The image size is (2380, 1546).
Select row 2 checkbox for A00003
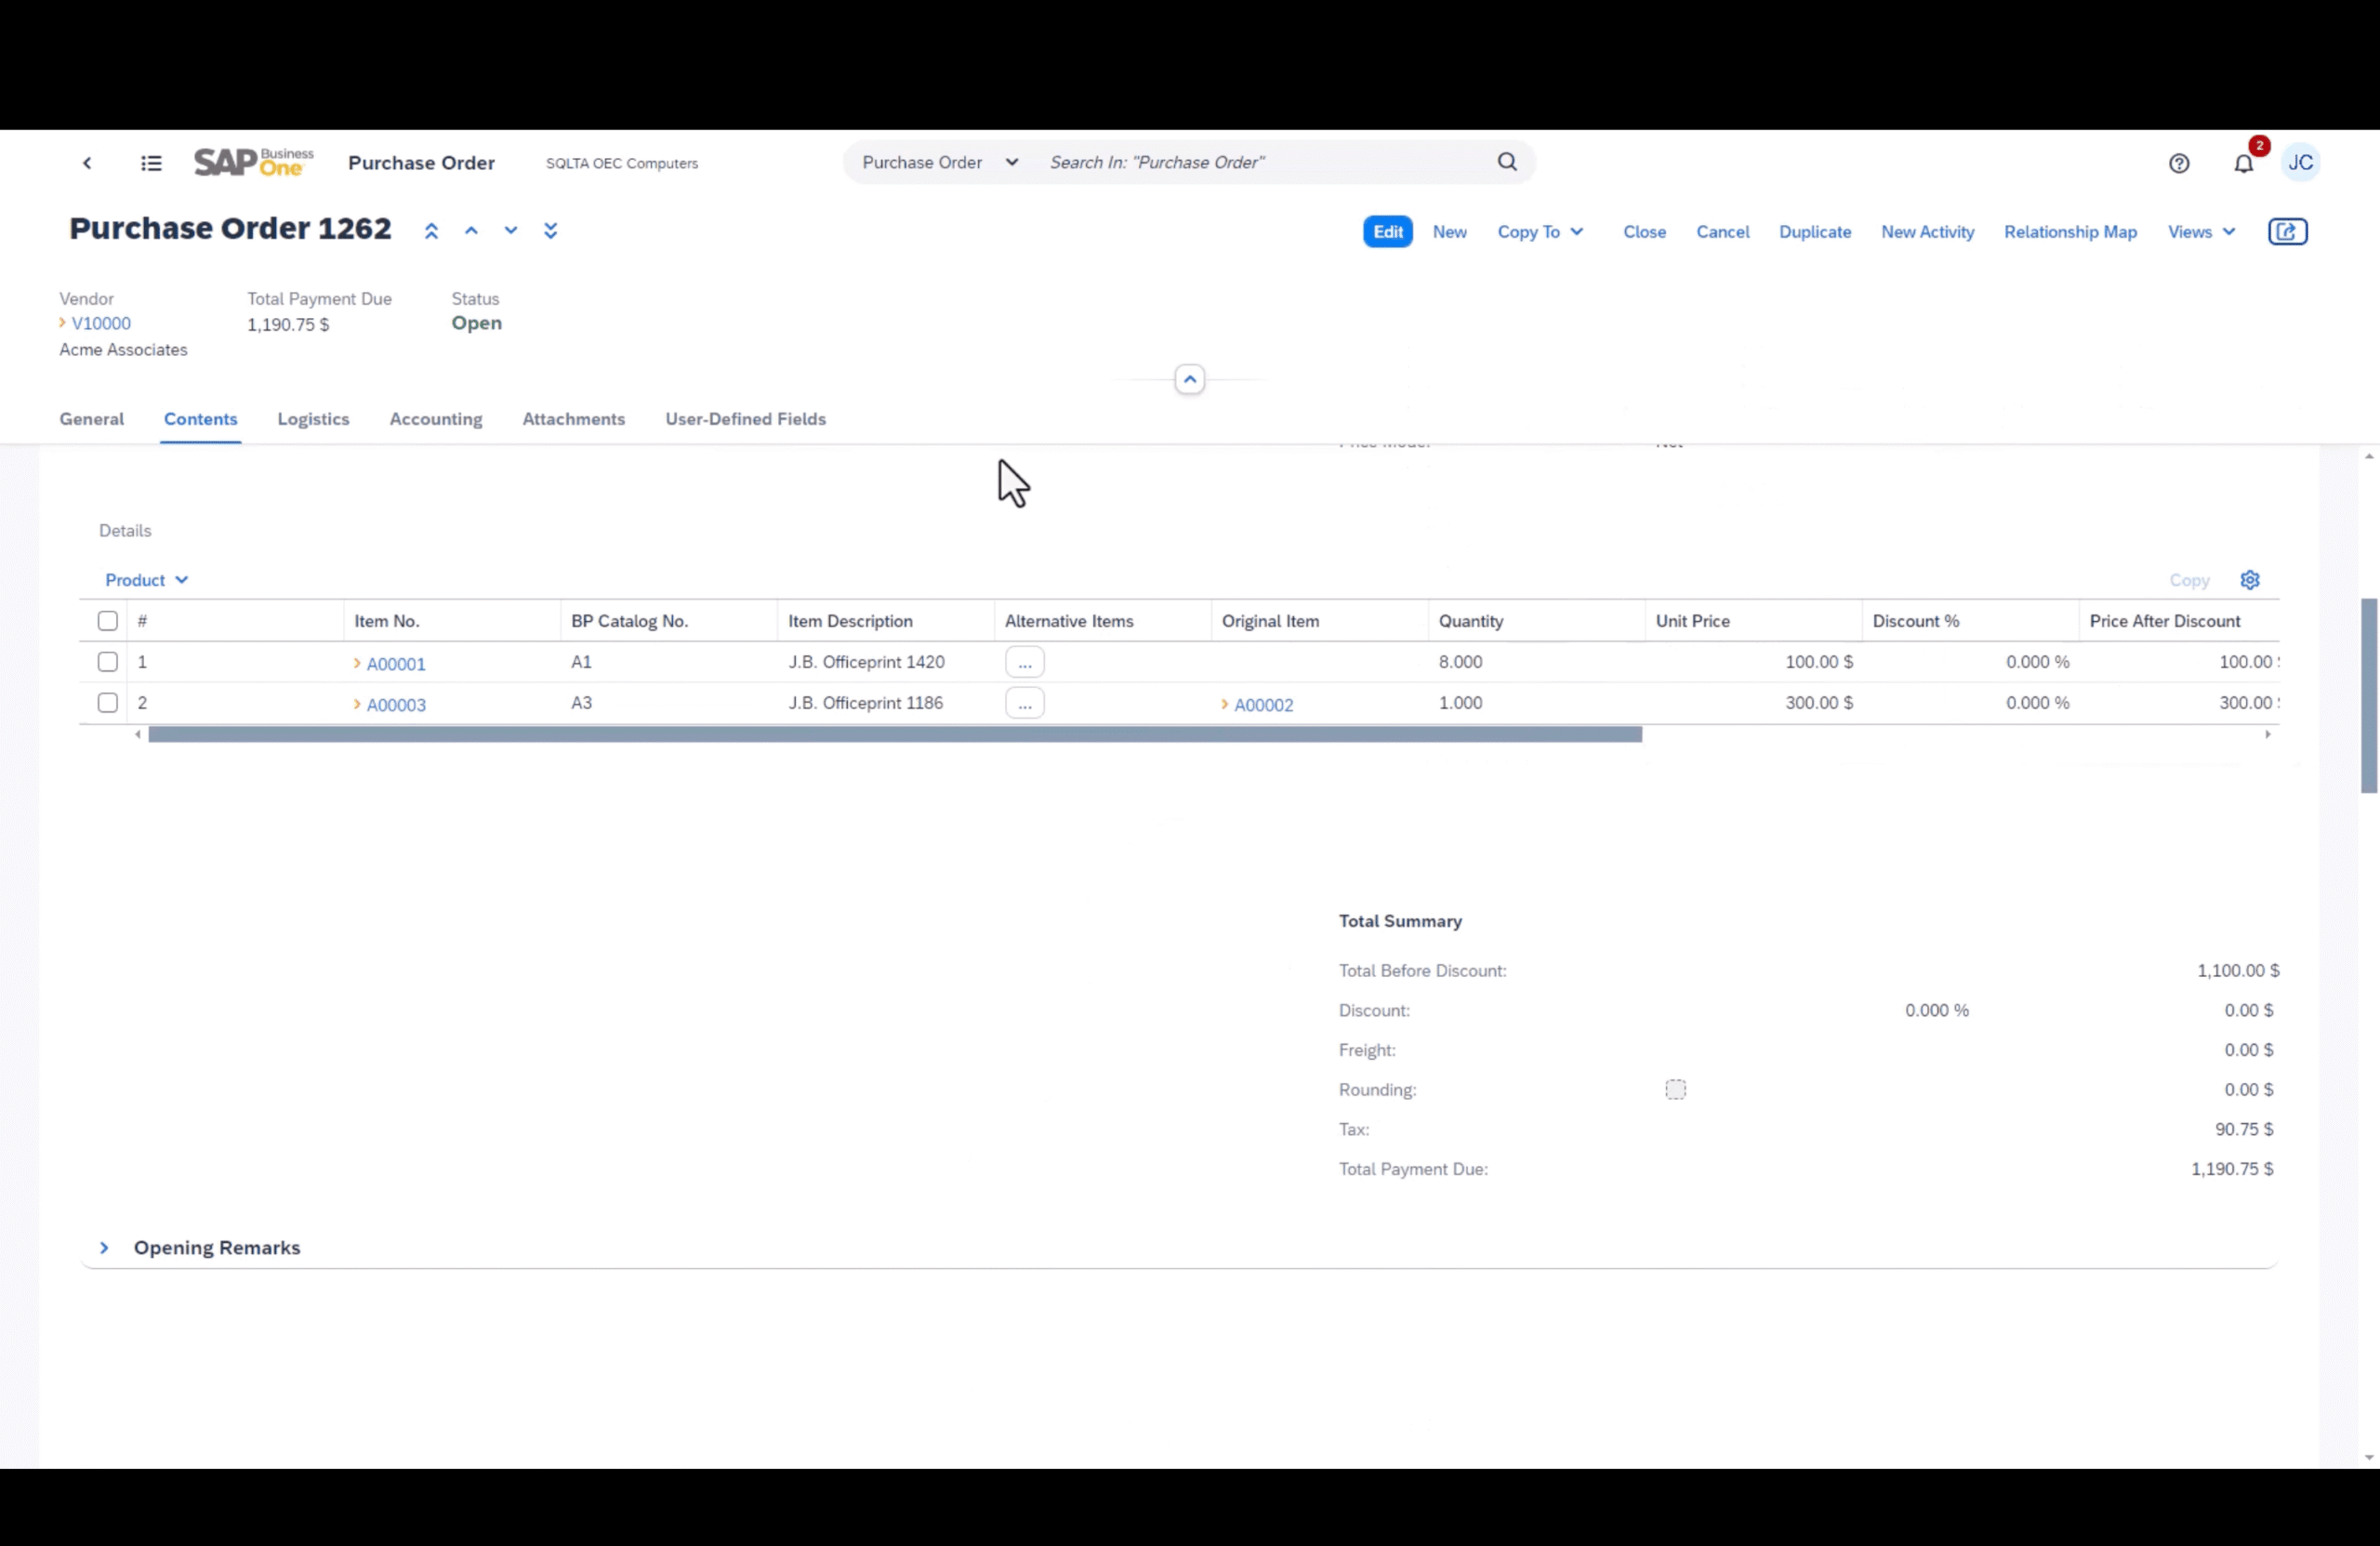tap(108, 703)
